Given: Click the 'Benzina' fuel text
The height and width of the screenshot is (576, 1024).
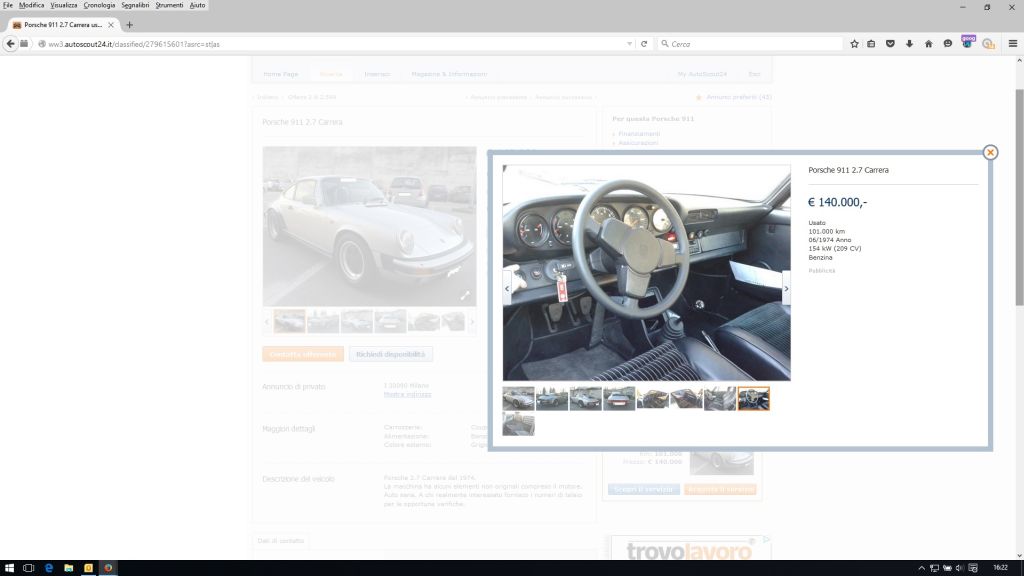Looking at the screenshot, I should click(x=820, y=257).
